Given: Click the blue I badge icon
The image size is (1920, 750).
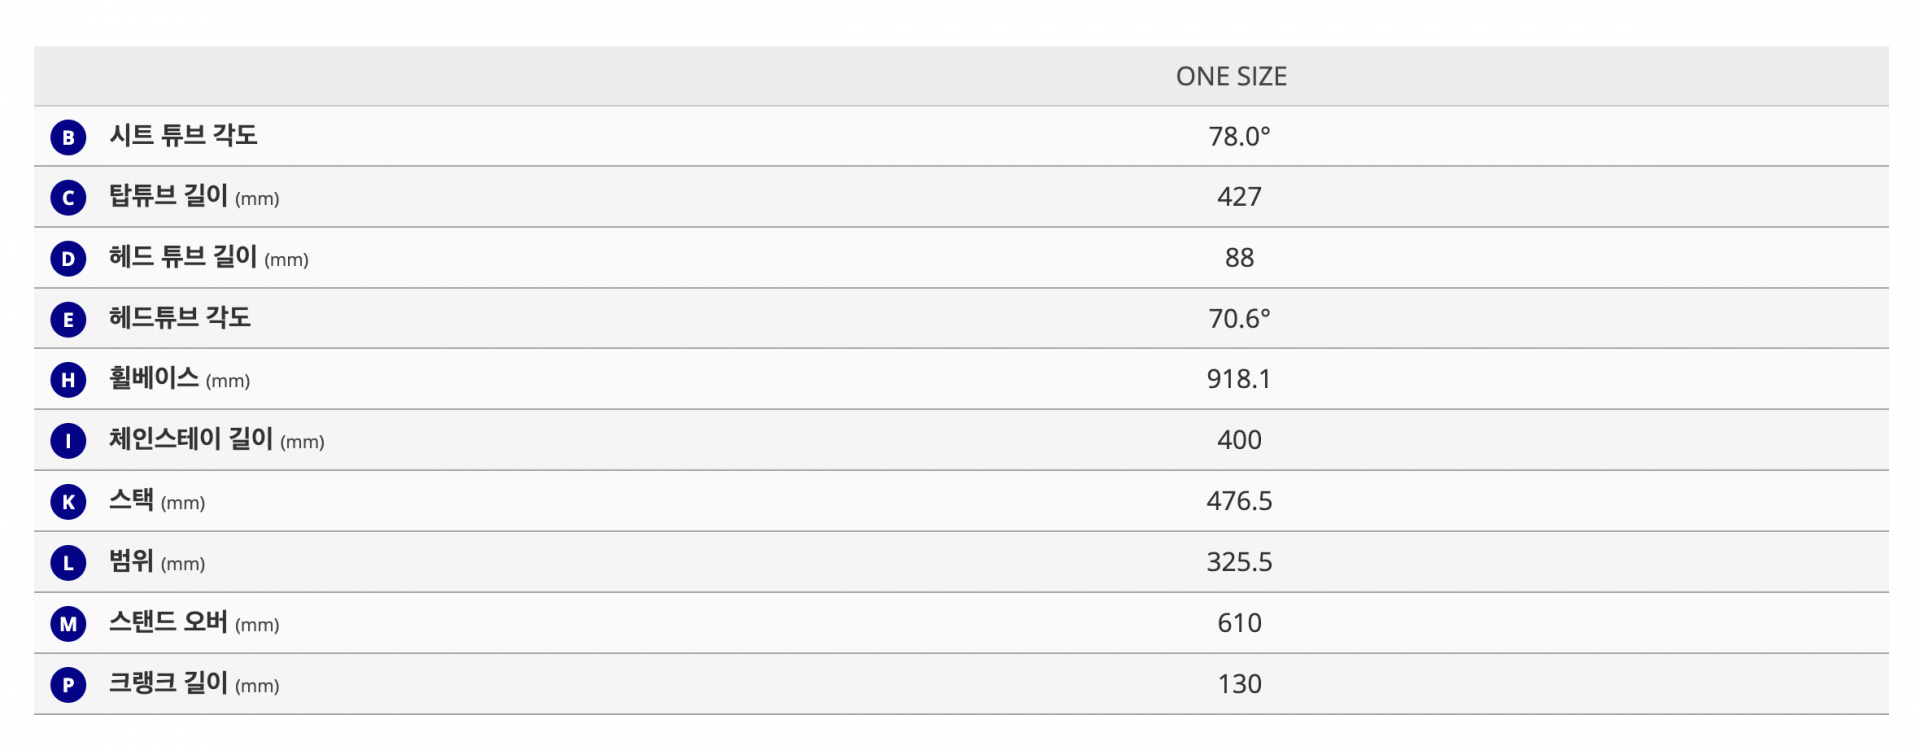Looking at the screenshot, I should pos(68,441).
